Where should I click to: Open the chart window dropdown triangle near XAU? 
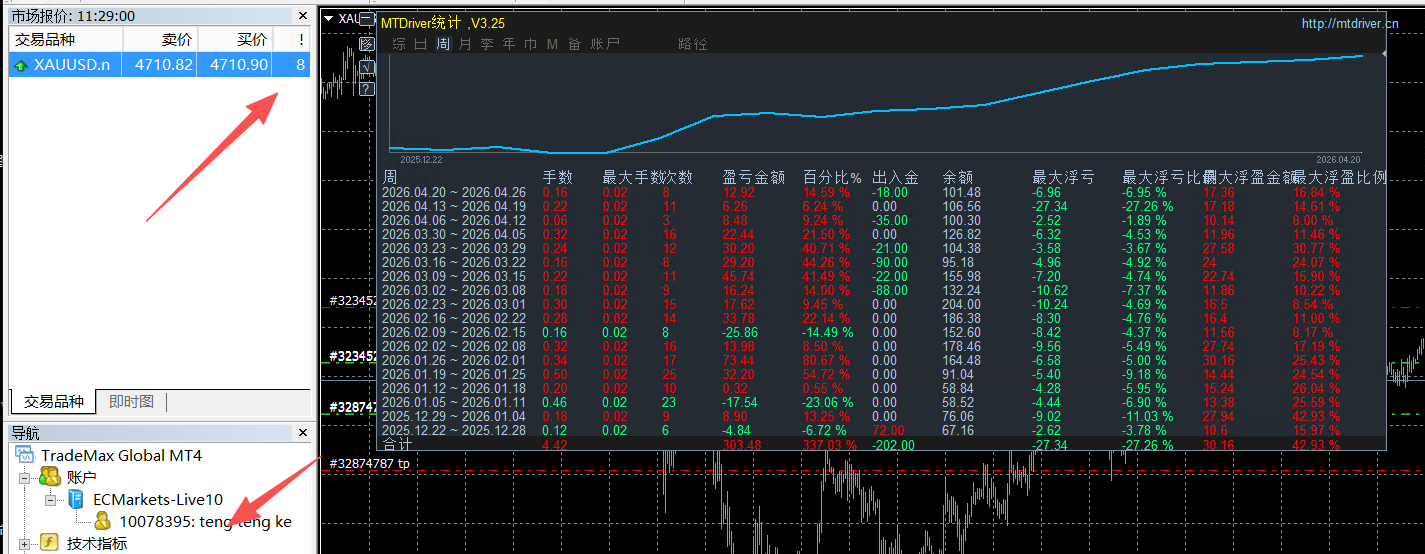tap(328, 17)
